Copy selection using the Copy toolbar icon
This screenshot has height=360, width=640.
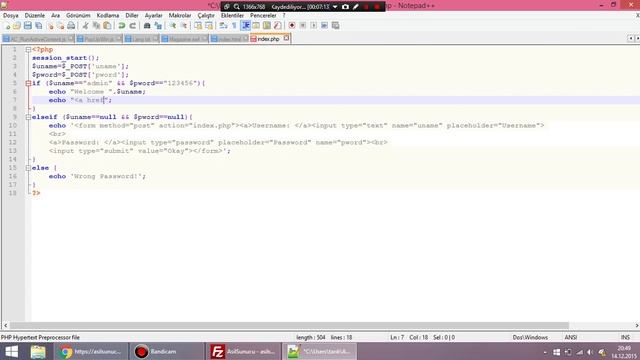point(96,26)
